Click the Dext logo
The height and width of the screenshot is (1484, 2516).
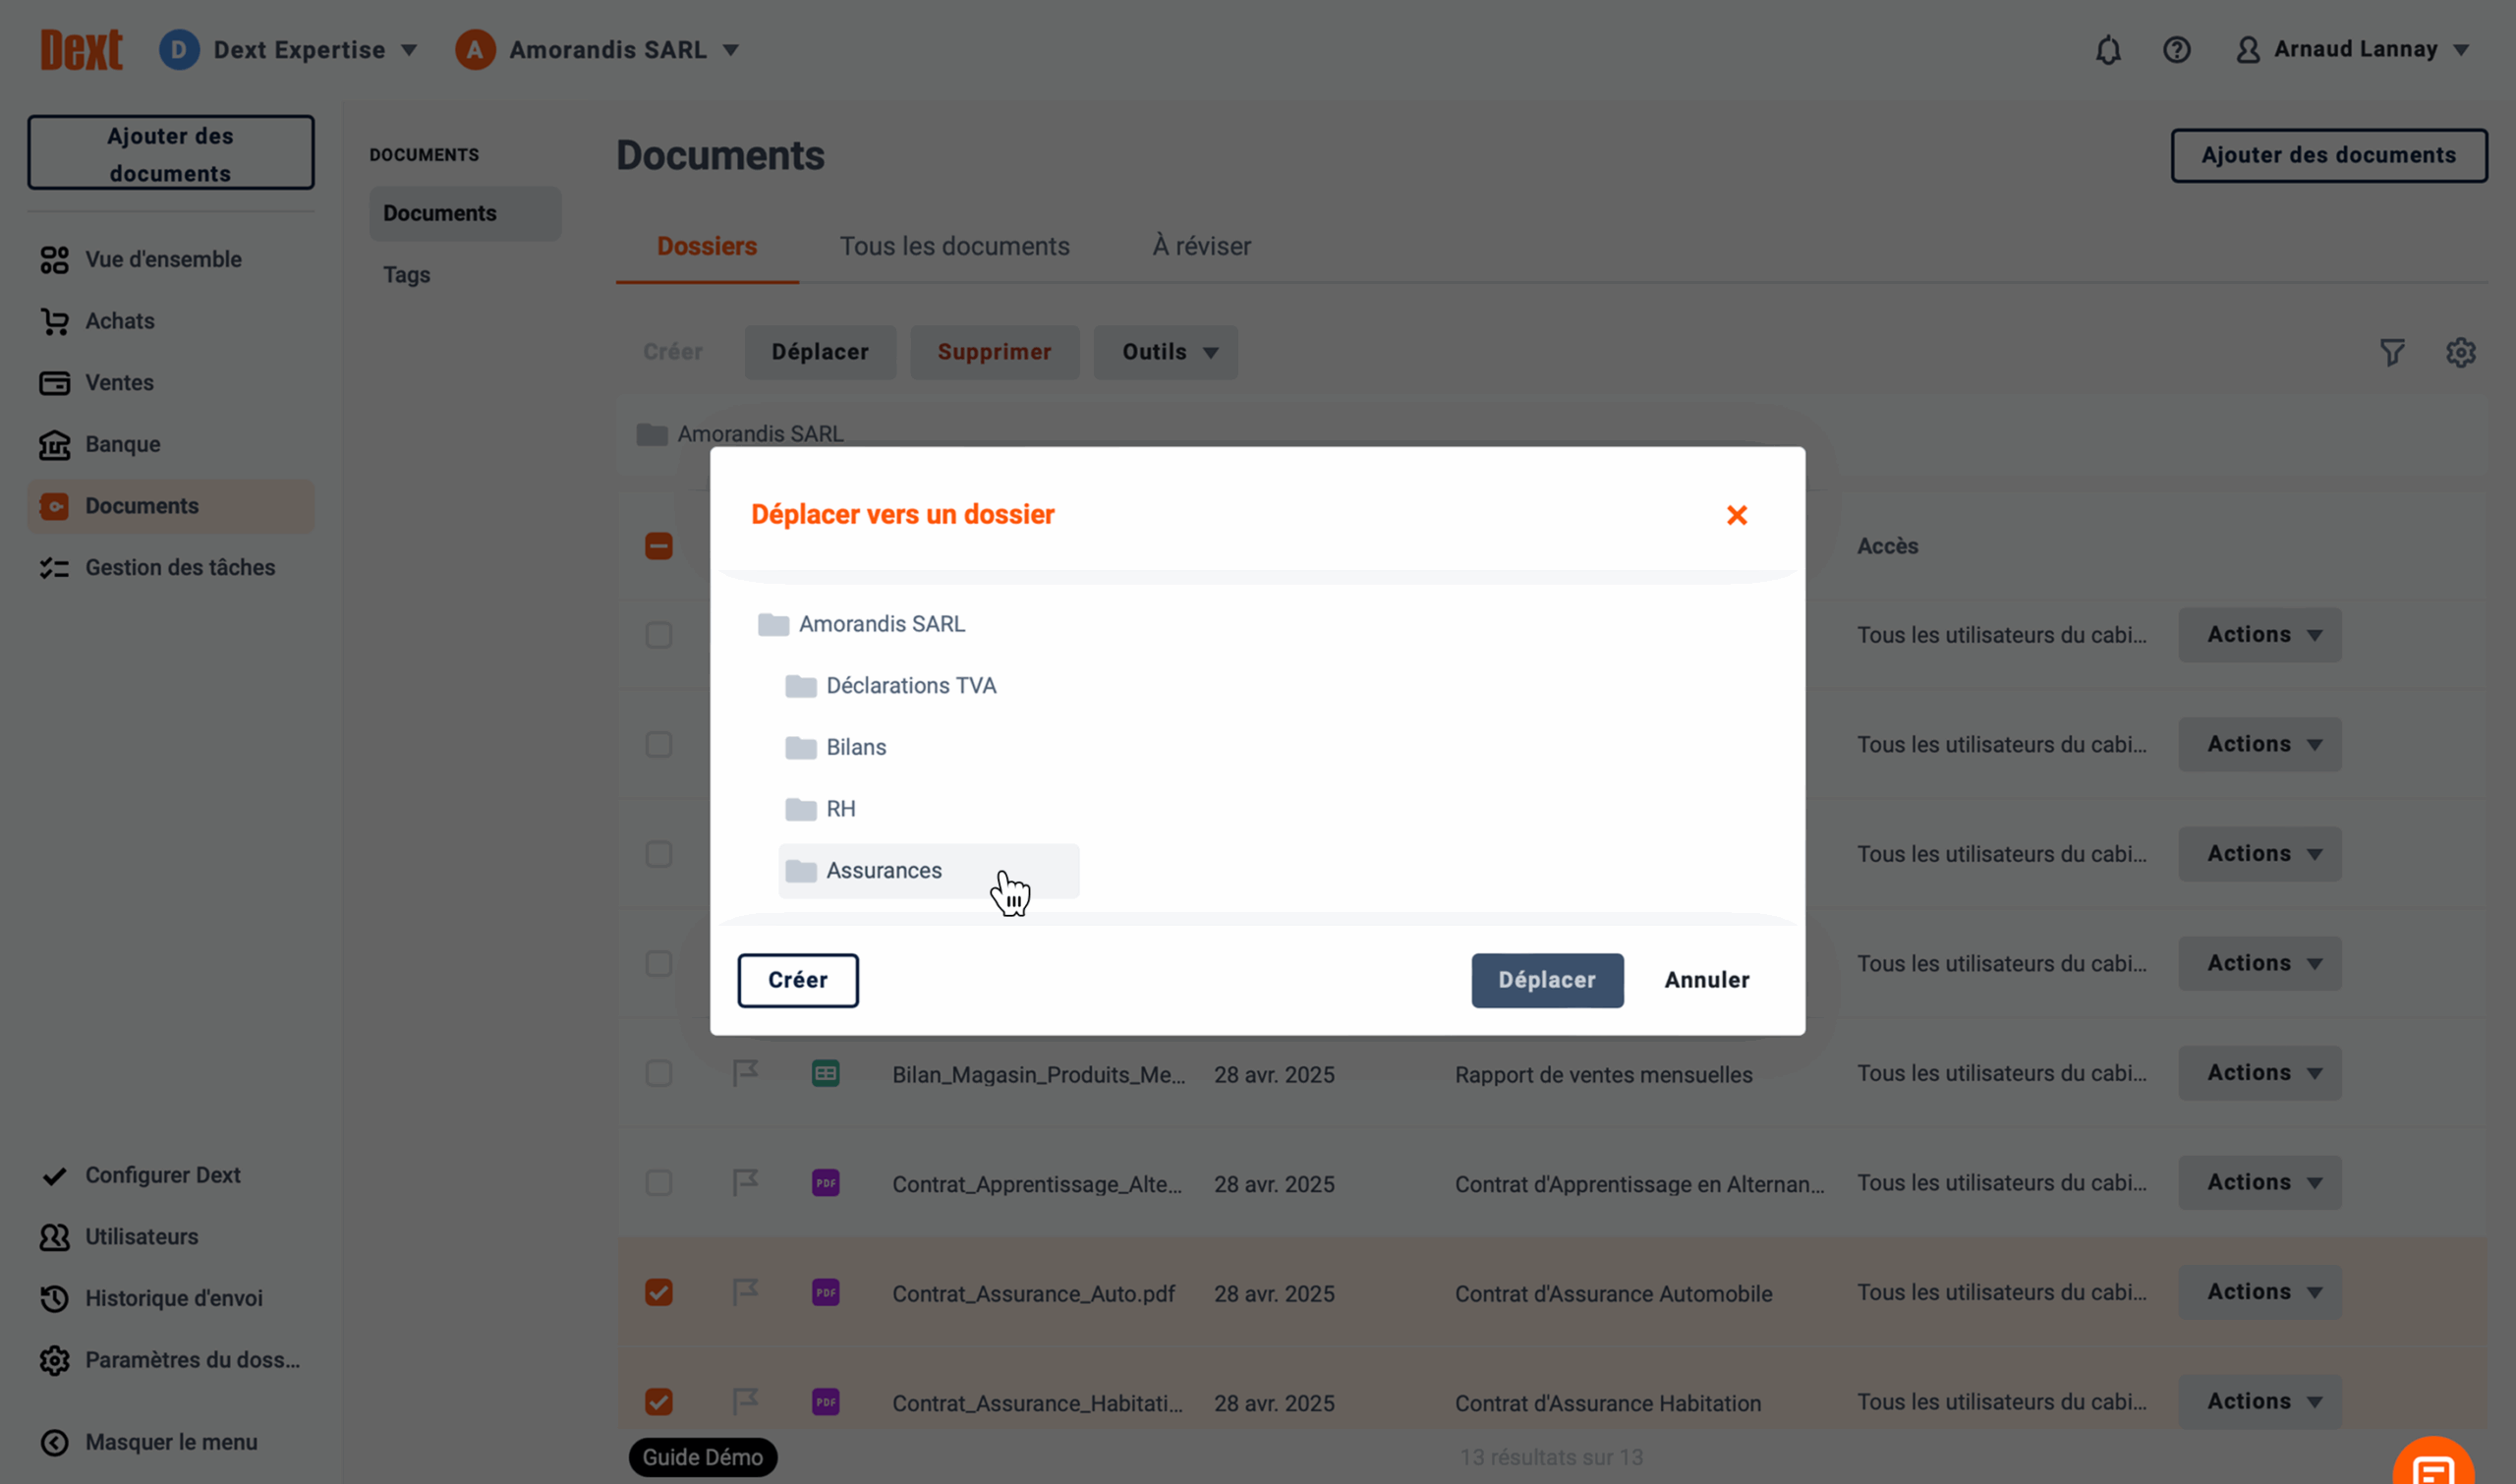(x=81, y=49)
